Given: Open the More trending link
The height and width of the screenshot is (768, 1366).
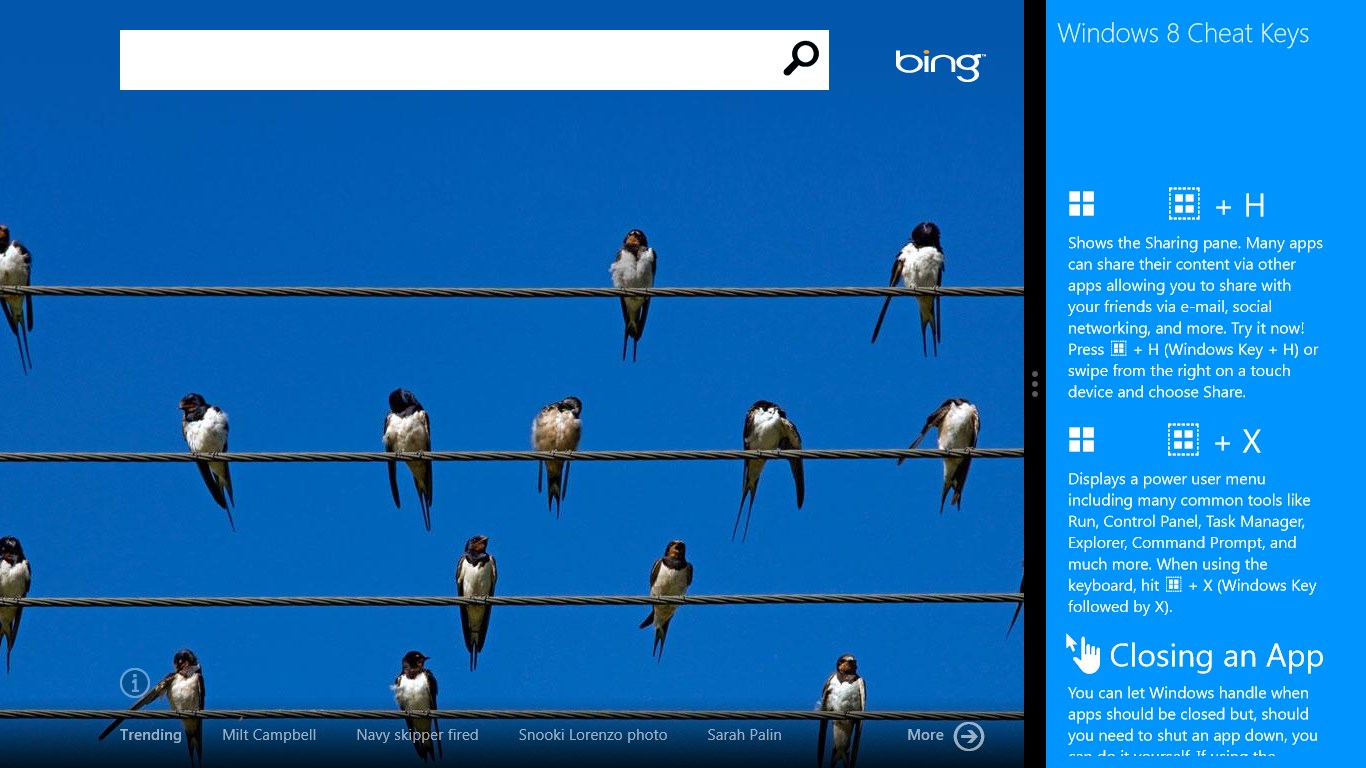Looking at the screenshot, I should 925,735.
